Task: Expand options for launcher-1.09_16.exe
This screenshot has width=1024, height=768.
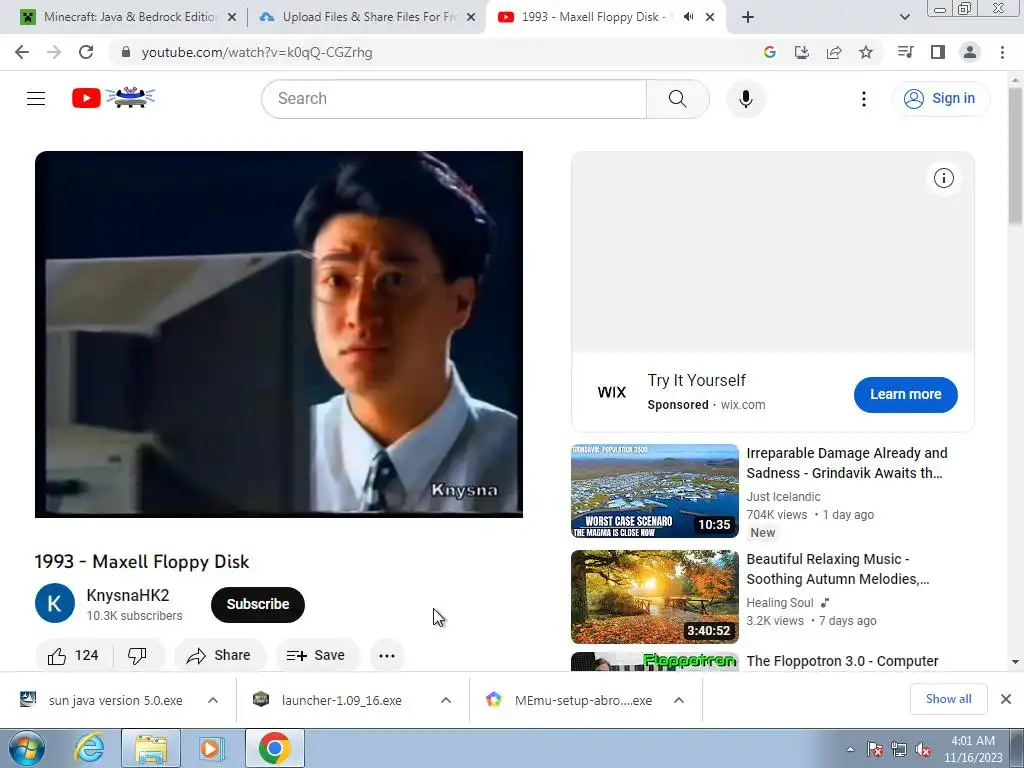Action: tap(446, 700)
